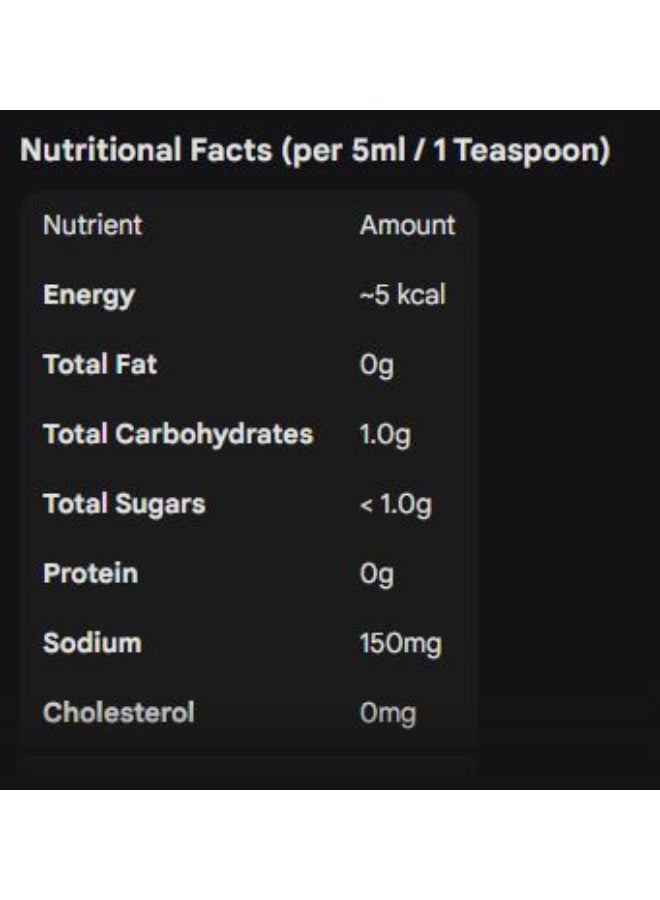The width and height of the screenshot is (660, 900).
Task: Click the Protein 0g value
Action: click(376, 575)
